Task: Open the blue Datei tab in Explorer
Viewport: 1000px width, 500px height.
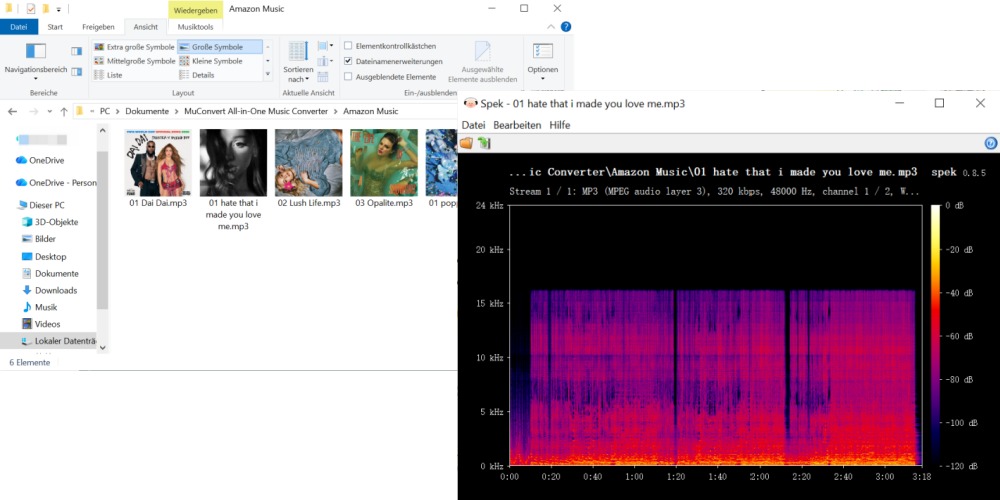Action: (19, 27)
